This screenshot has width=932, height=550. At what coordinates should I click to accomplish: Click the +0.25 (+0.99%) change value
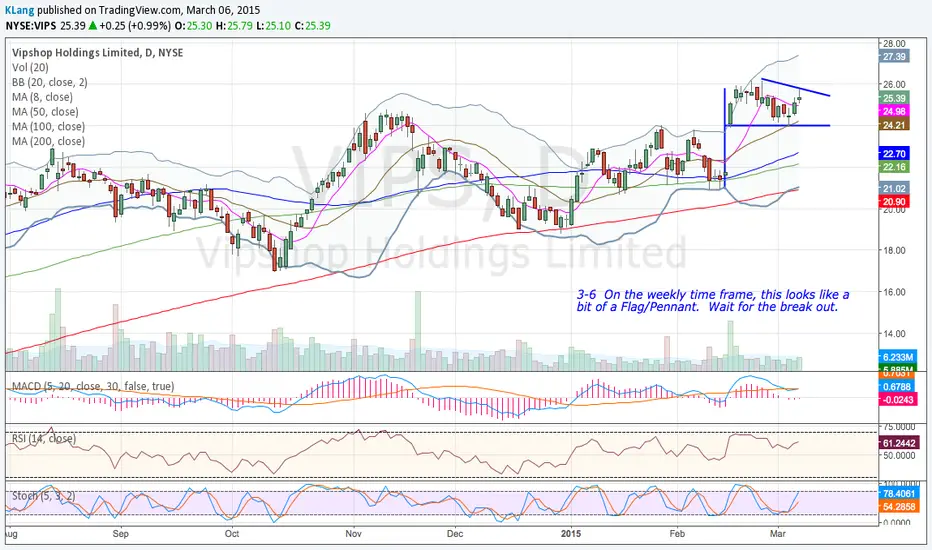[x=134, y=26]
